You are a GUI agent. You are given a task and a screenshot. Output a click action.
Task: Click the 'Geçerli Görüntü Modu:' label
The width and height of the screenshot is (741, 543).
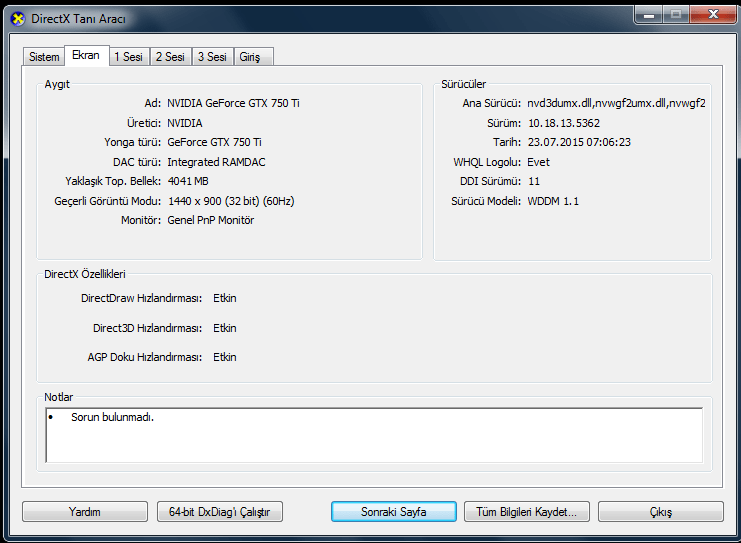(108, 201)
